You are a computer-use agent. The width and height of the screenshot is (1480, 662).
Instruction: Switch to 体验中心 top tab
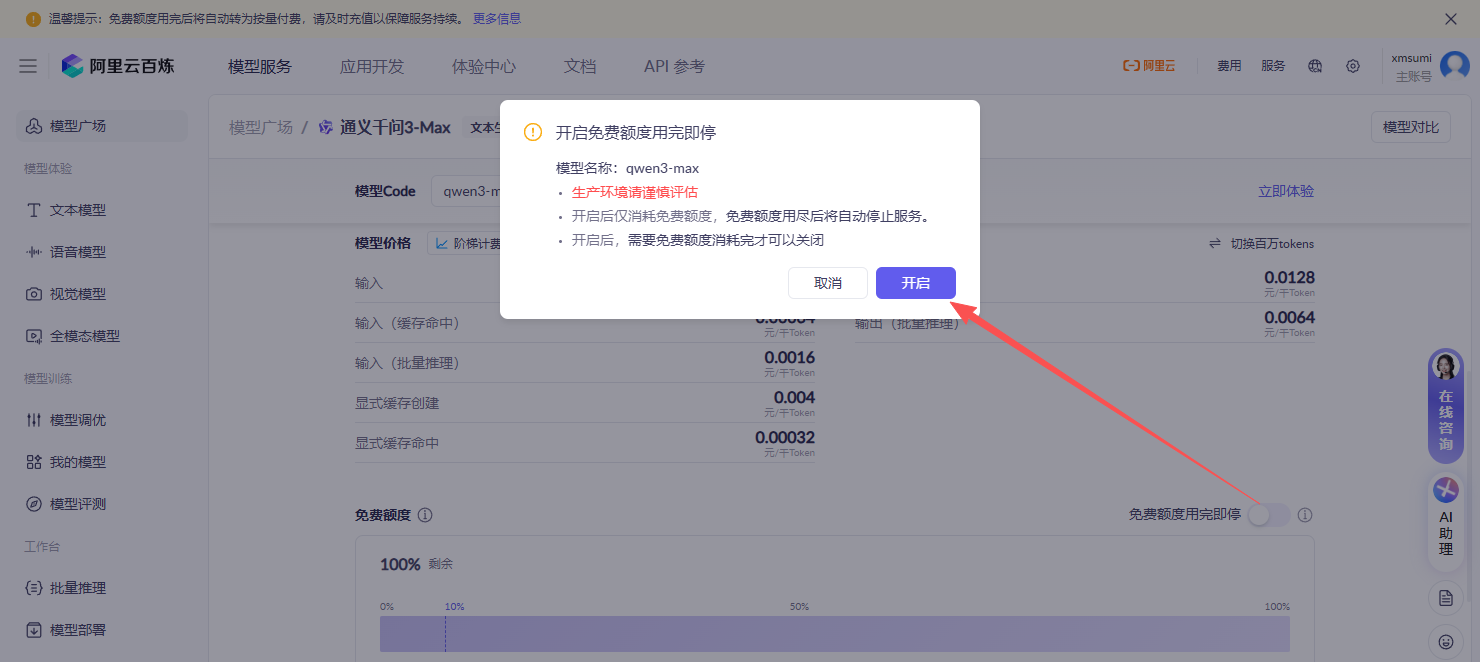click(x=484, y=66)
